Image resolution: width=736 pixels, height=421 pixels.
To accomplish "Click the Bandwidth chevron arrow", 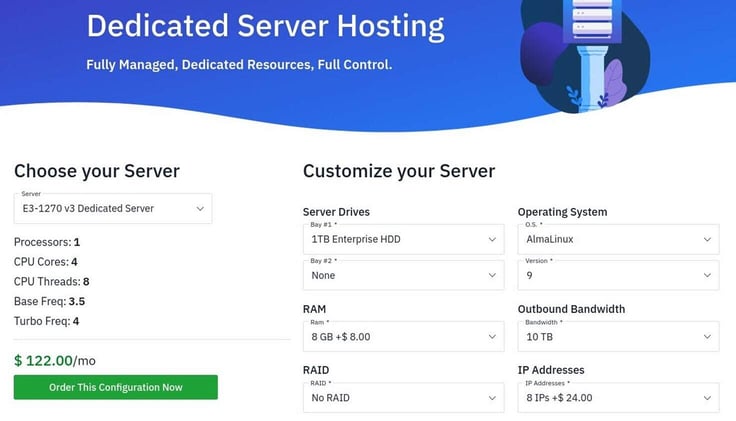I will 707,337.
